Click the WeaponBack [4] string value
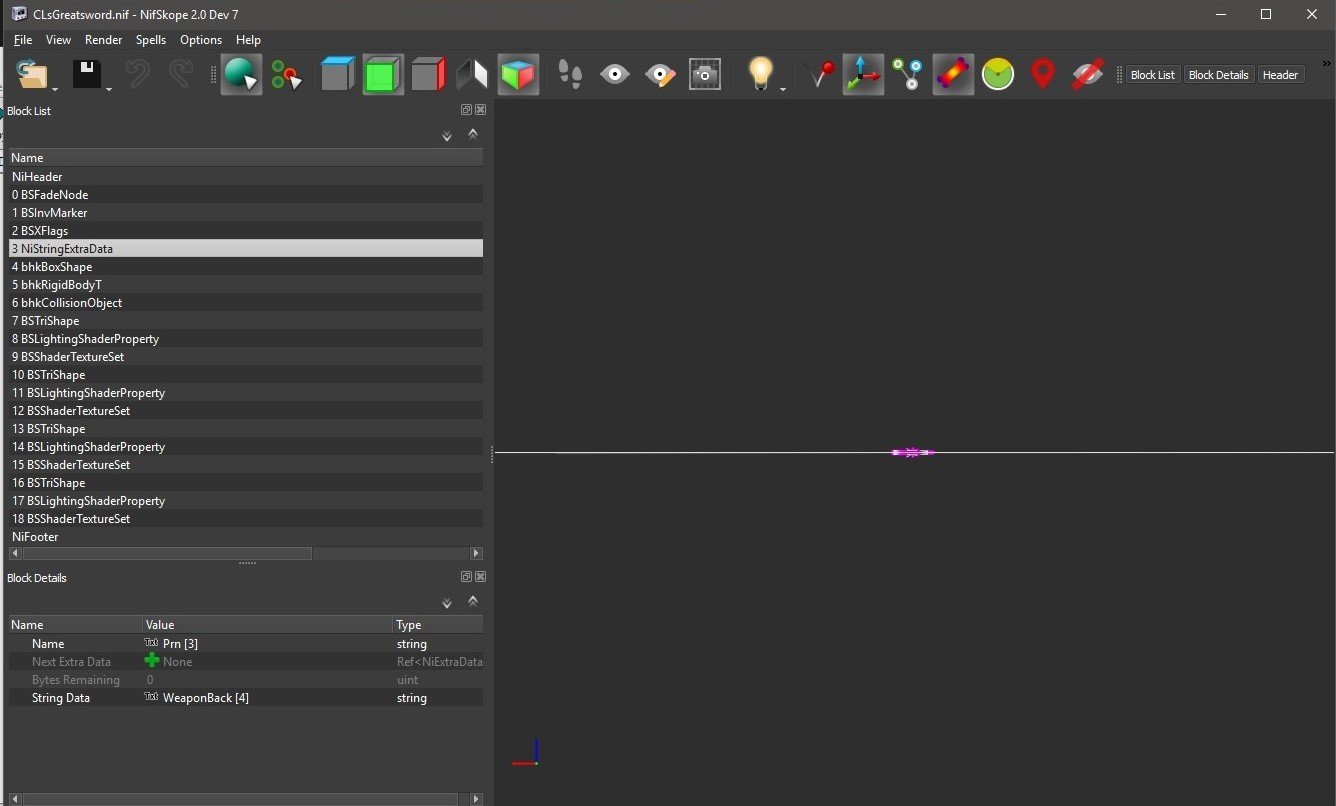 [x=205, y=698]
